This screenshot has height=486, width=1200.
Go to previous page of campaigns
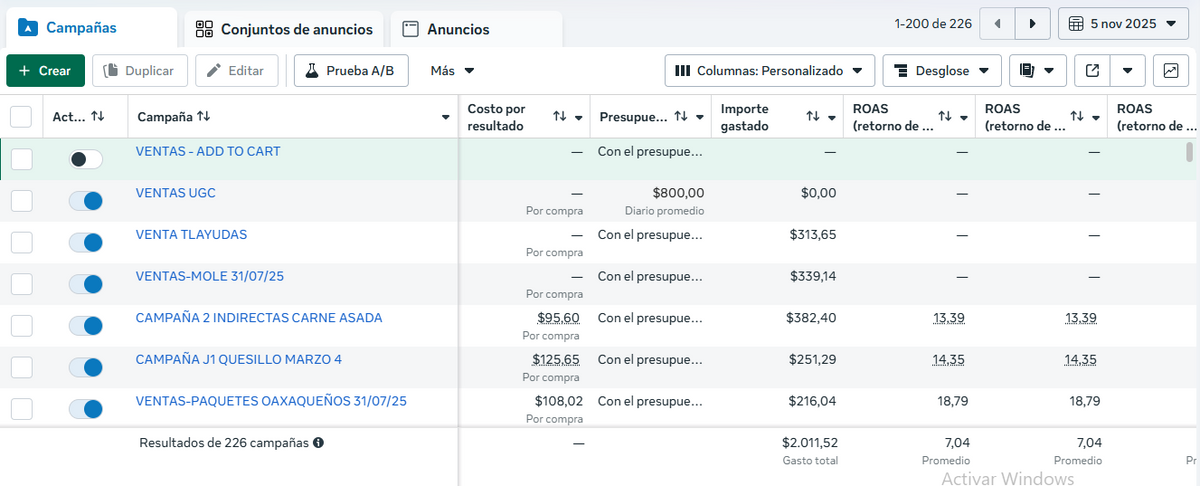tap(997, 23)
